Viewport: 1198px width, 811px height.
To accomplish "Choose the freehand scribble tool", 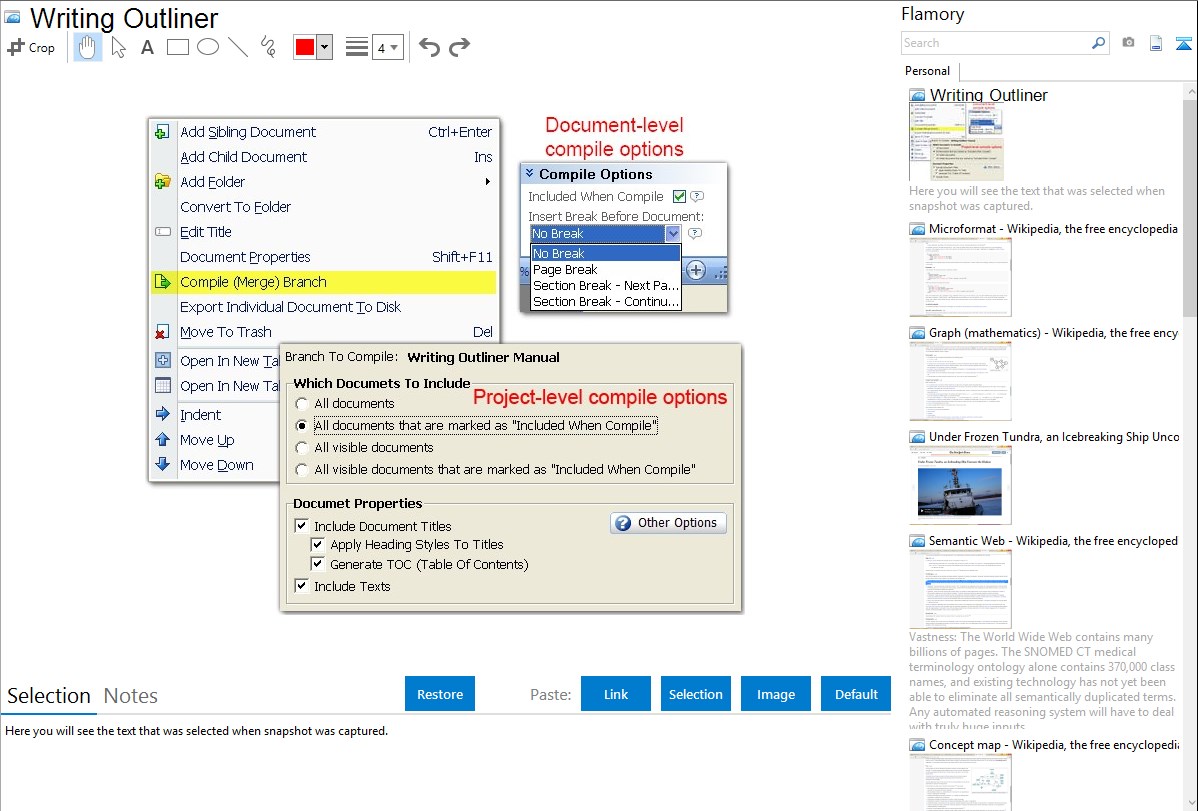I will point(268,47).
